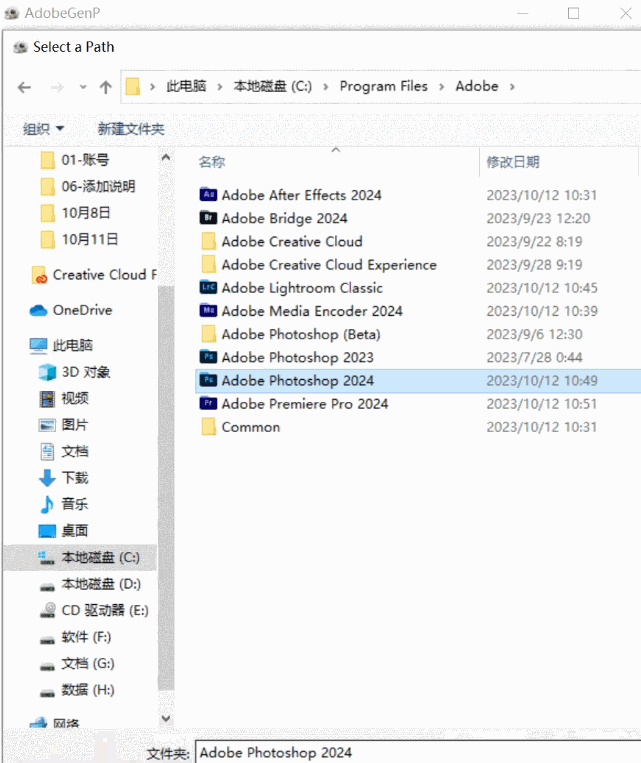Open the 组织 dropdown menu

[43, 129]
